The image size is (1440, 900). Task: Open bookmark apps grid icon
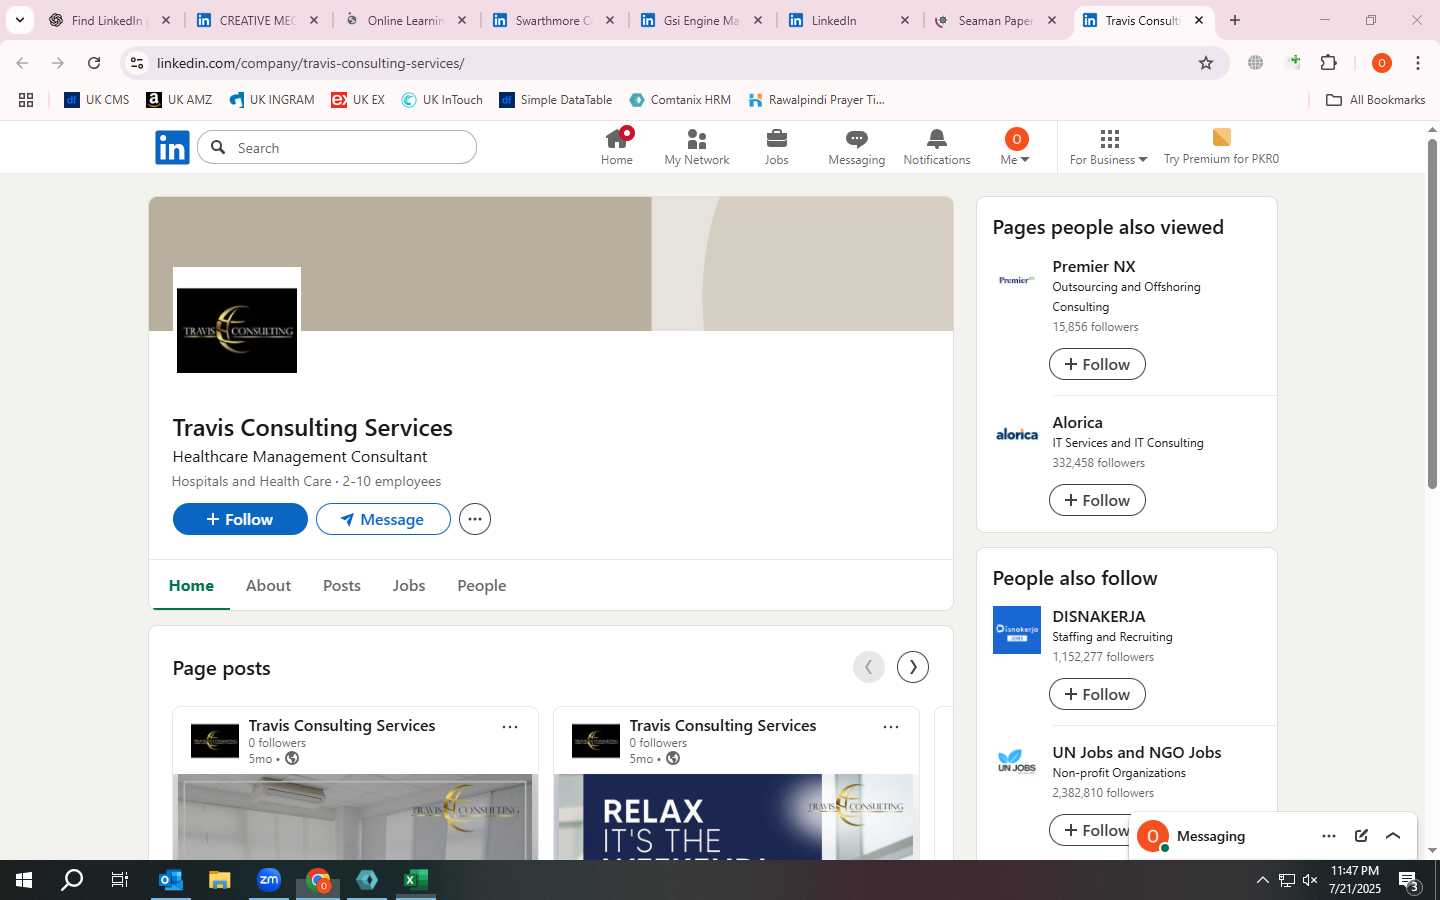[26, 100]
